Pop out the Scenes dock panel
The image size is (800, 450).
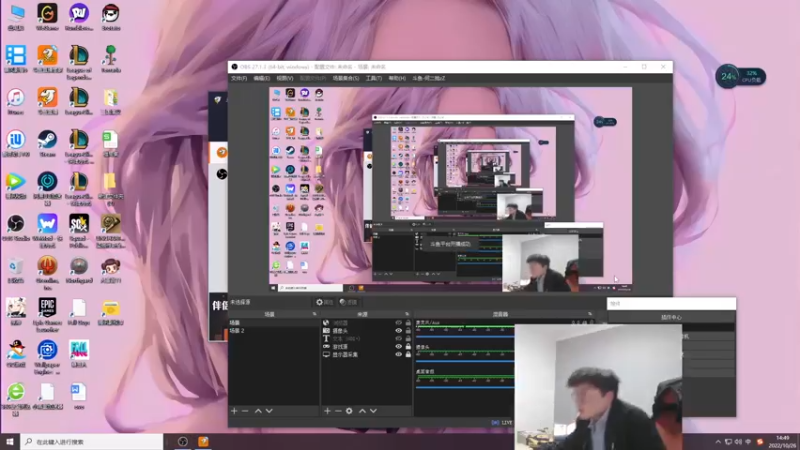(x=314, y=314)
